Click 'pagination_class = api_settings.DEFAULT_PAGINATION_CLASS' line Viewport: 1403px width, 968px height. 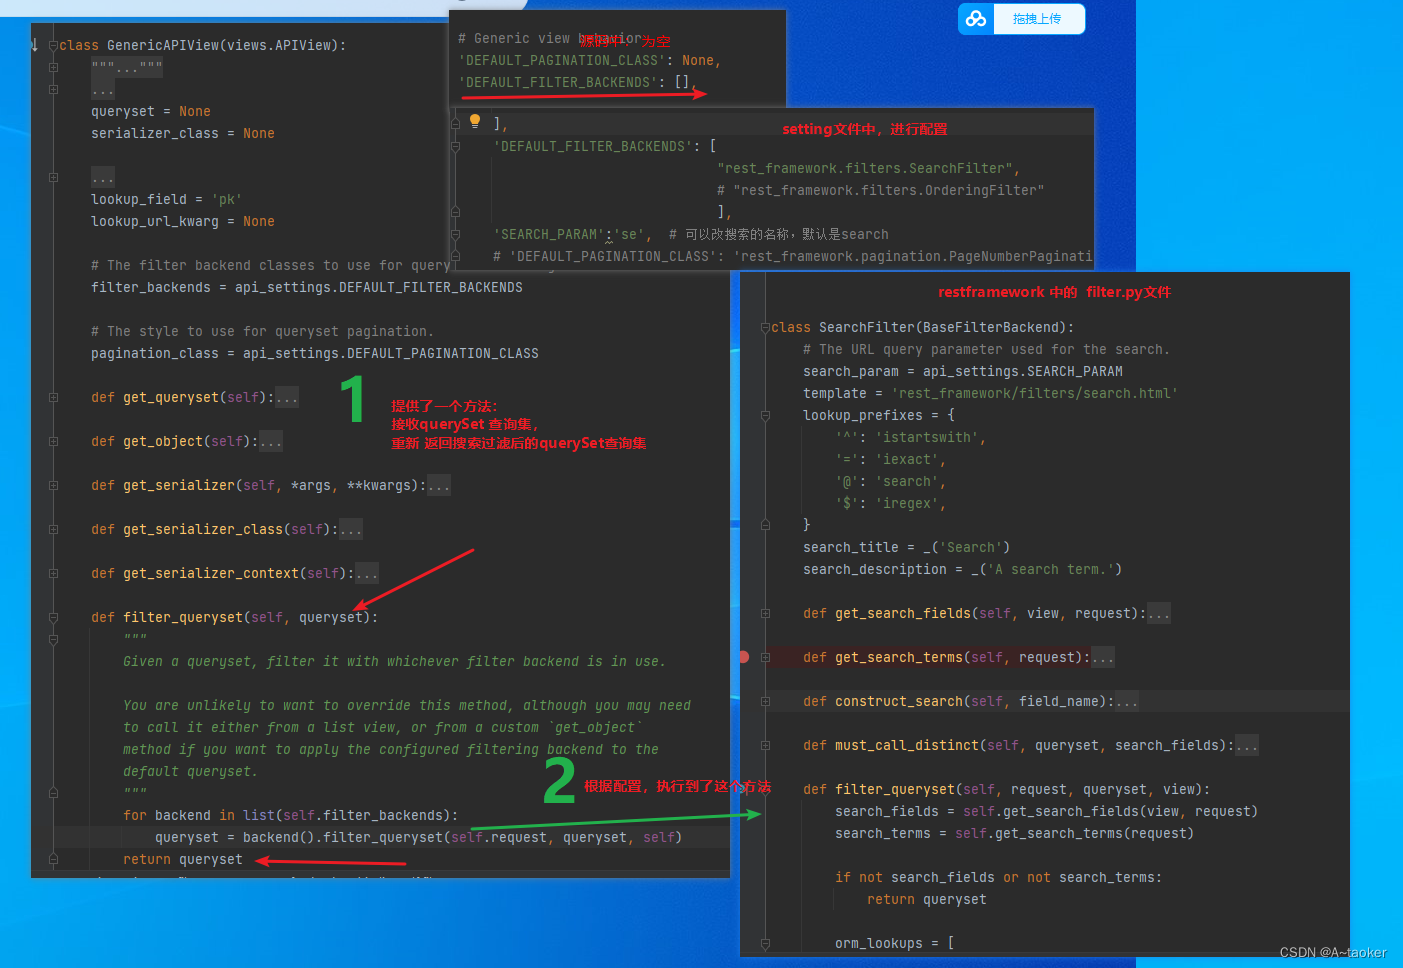tap(315, 353)
